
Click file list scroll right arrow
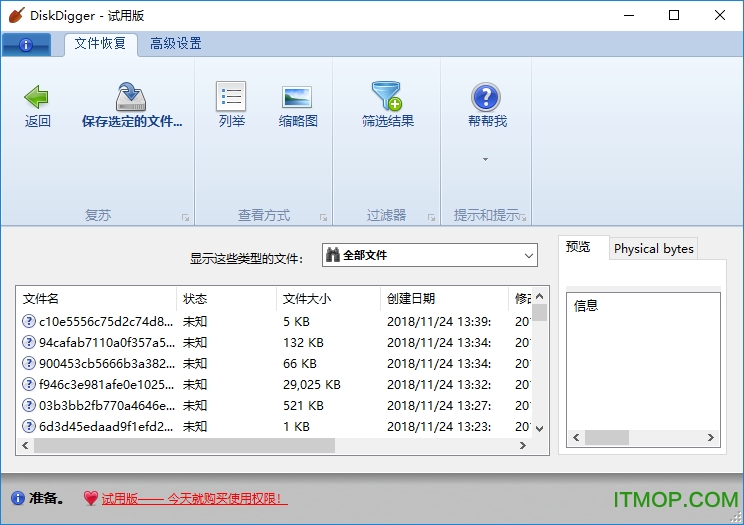pos(522,445)
